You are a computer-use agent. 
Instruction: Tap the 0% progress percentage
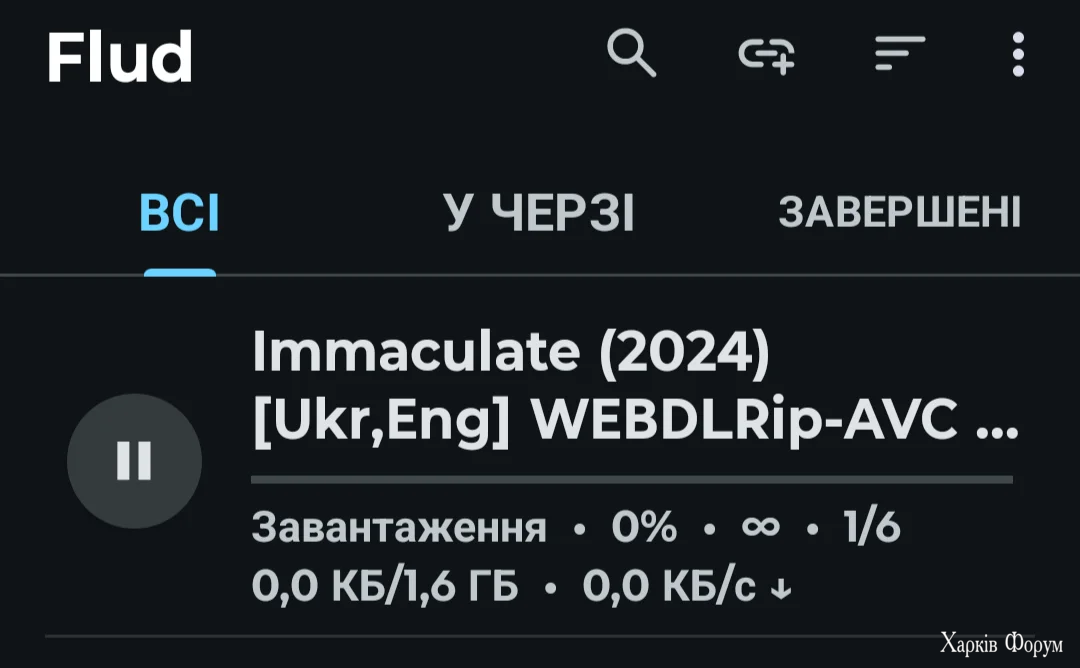643,528
